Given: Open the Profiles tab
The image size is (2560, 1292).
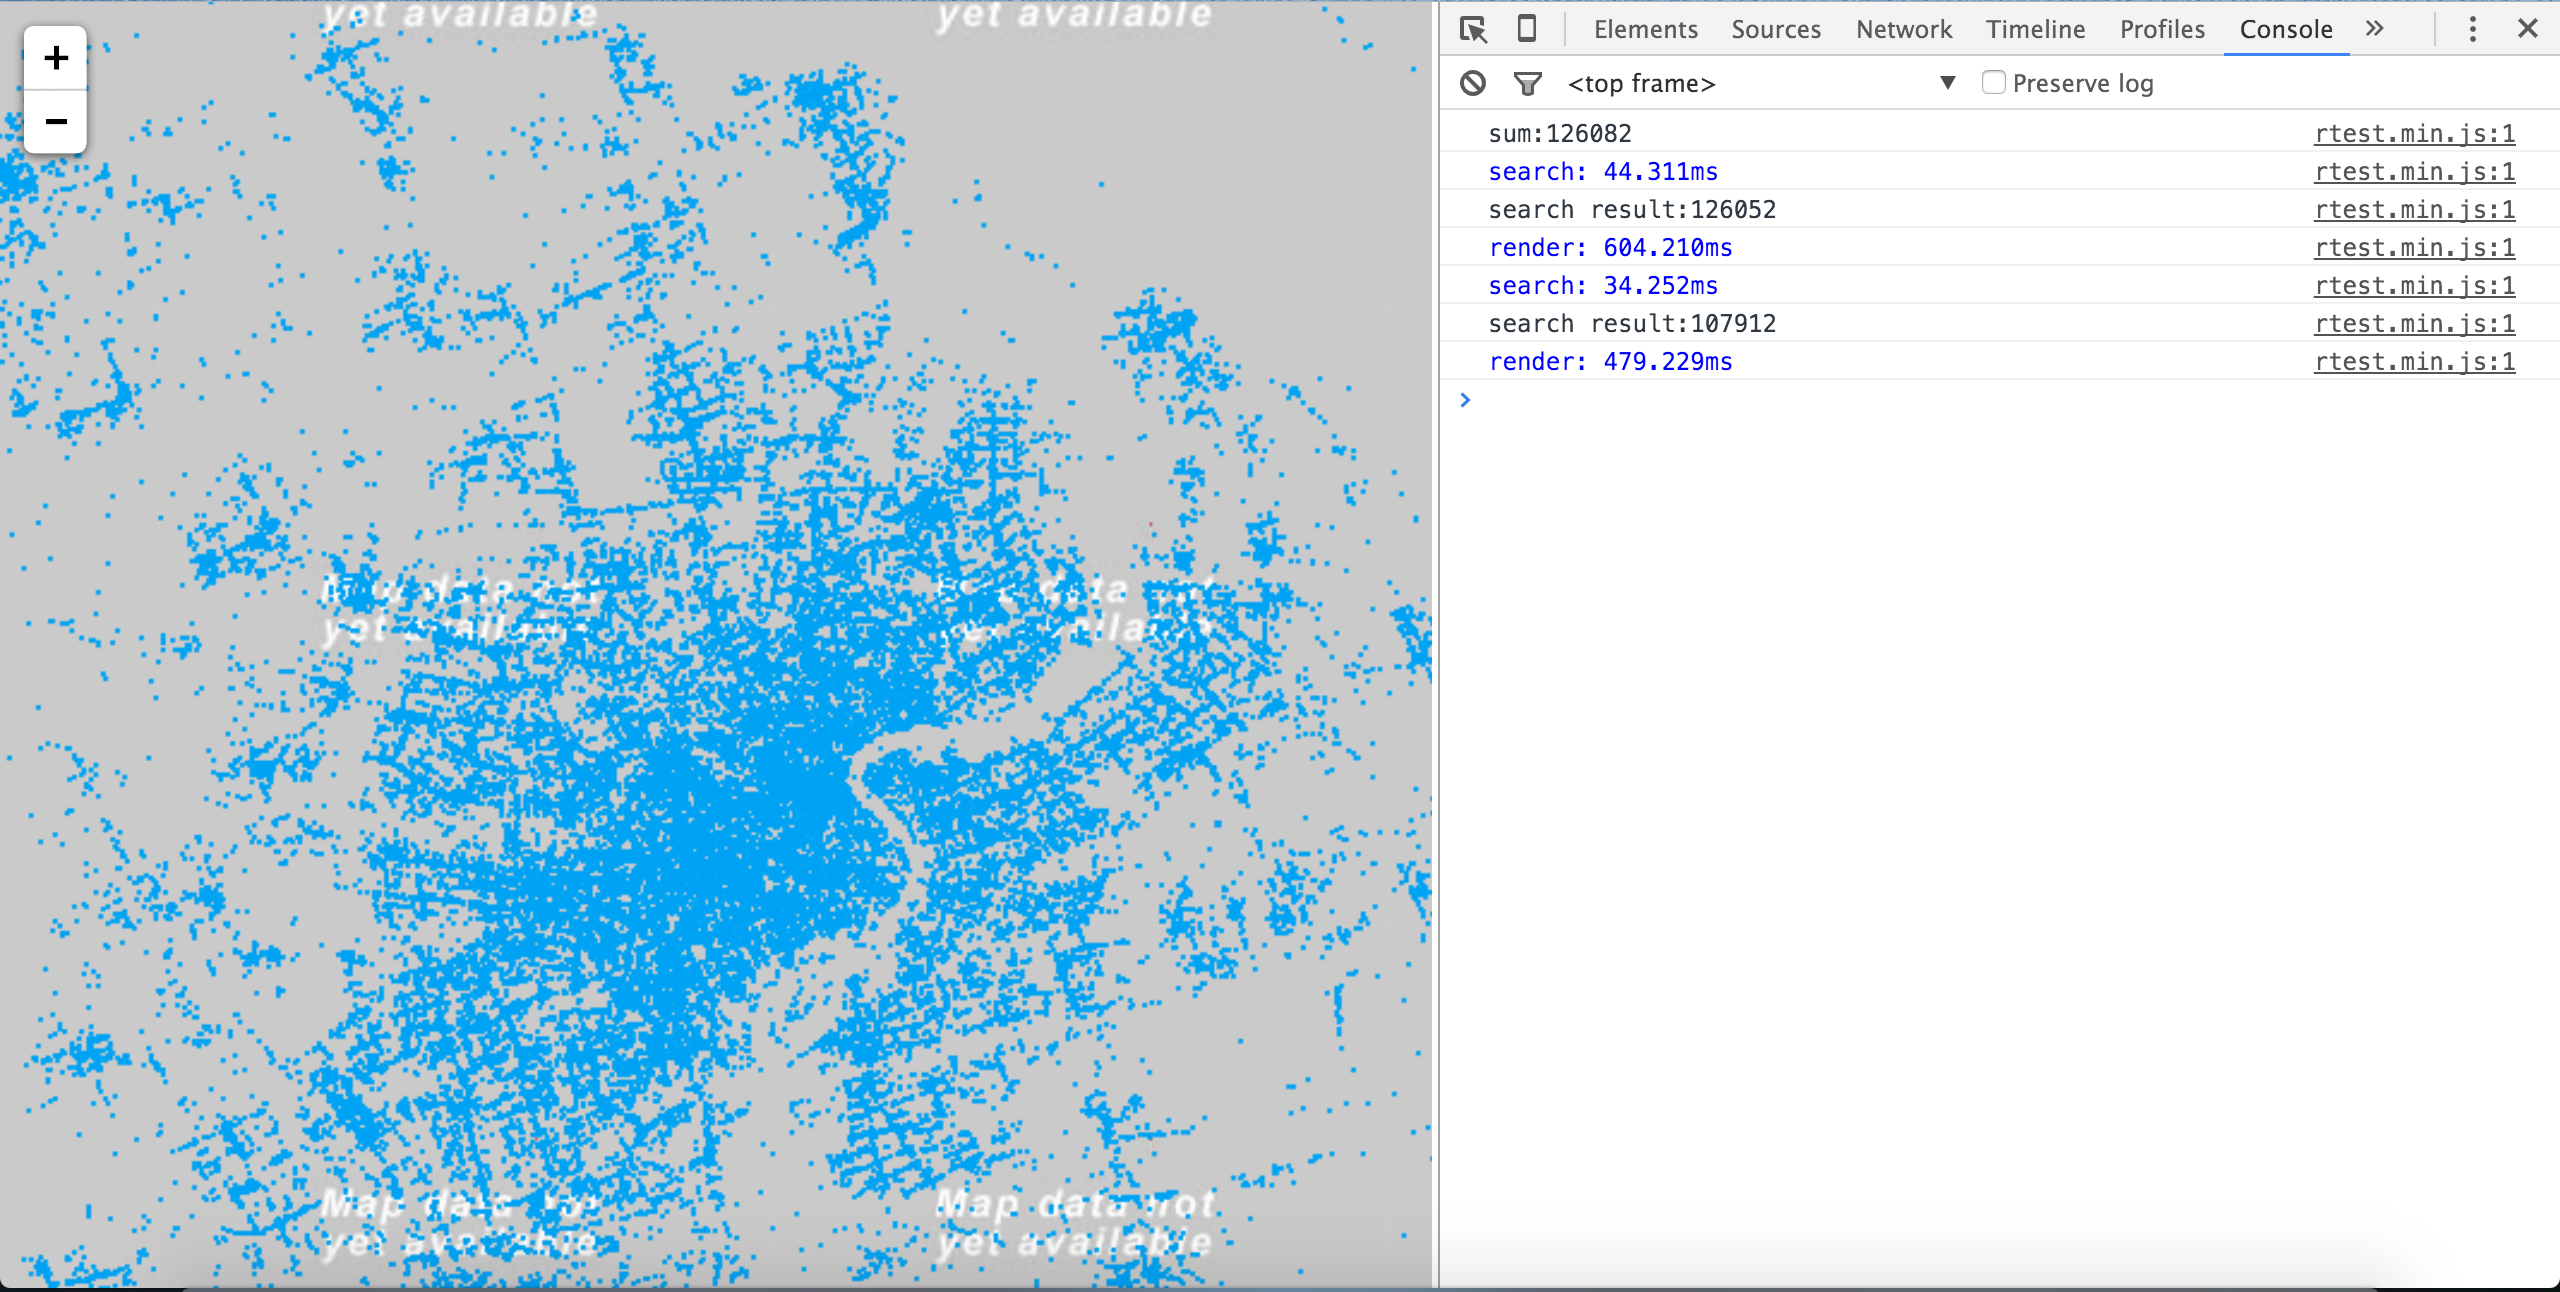Looking at the screenshot, I should click(2162, 29).
